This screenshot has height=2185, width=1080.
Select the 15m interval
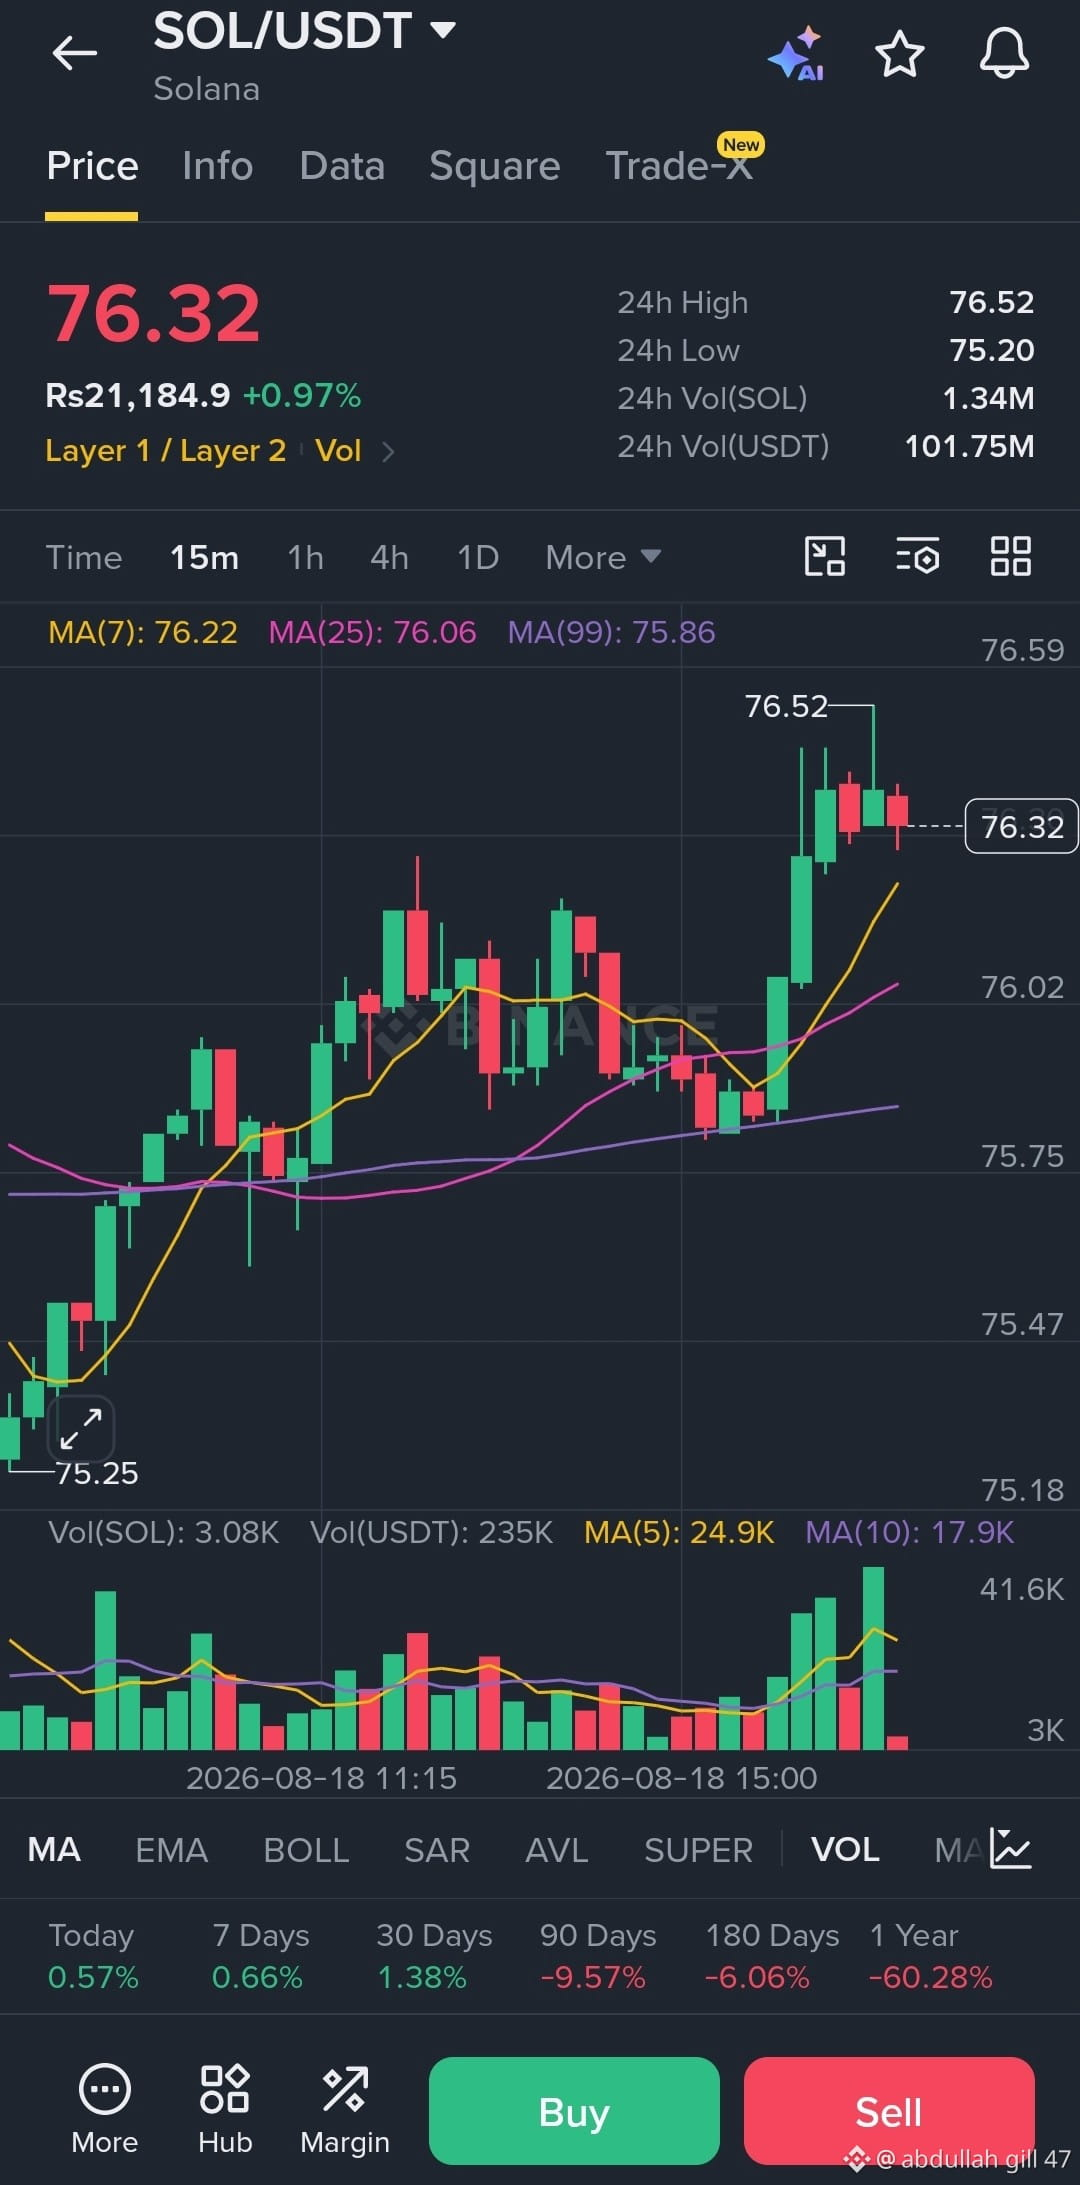pos(204,557)
